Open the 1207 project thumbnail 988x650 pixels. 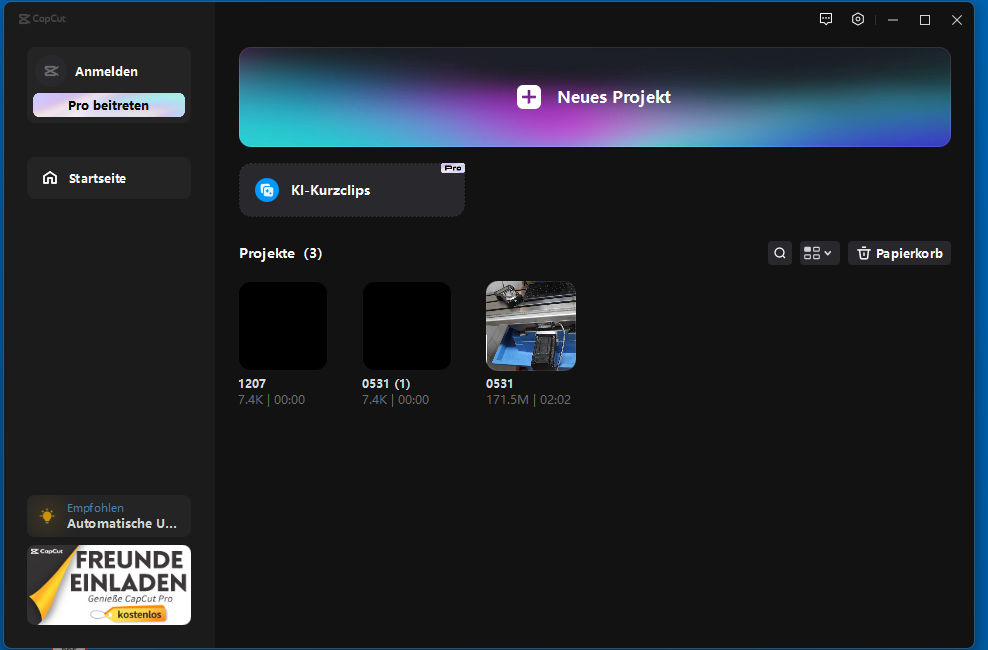pyautogui.click(x=282, y=325)
